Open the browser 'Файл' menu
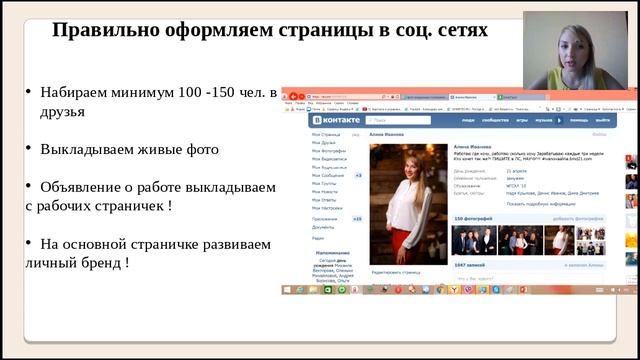This screenshot has width=640, height=360. click(x=288, y=103)
